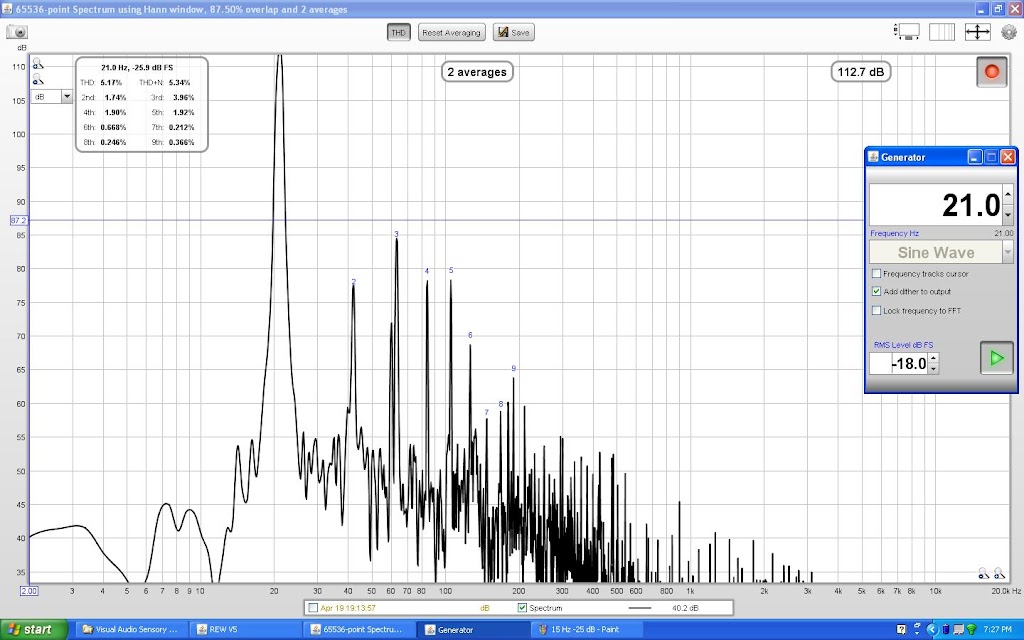Click lower vertical zoom magnifier icon
This screenshot has height=640, width=1024.
pos(38,80)
